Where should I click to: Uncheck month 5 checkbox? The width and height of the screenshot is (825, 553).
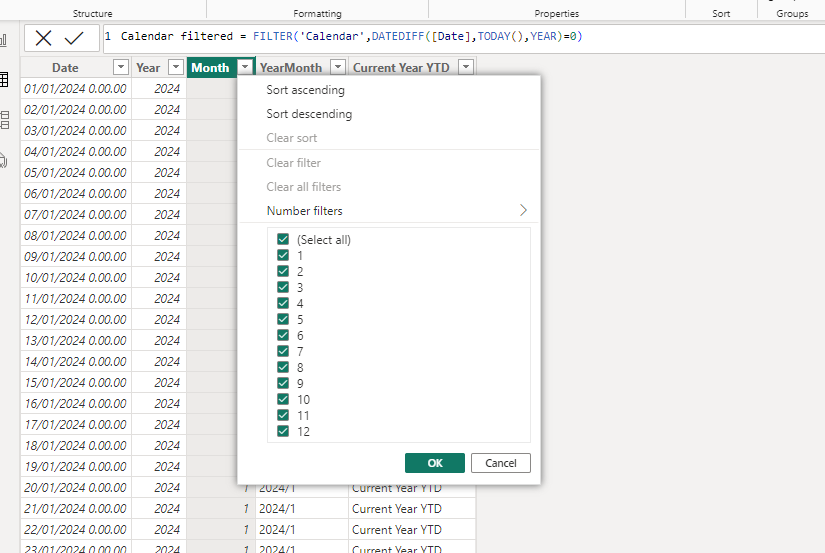[x=283, y=319]
